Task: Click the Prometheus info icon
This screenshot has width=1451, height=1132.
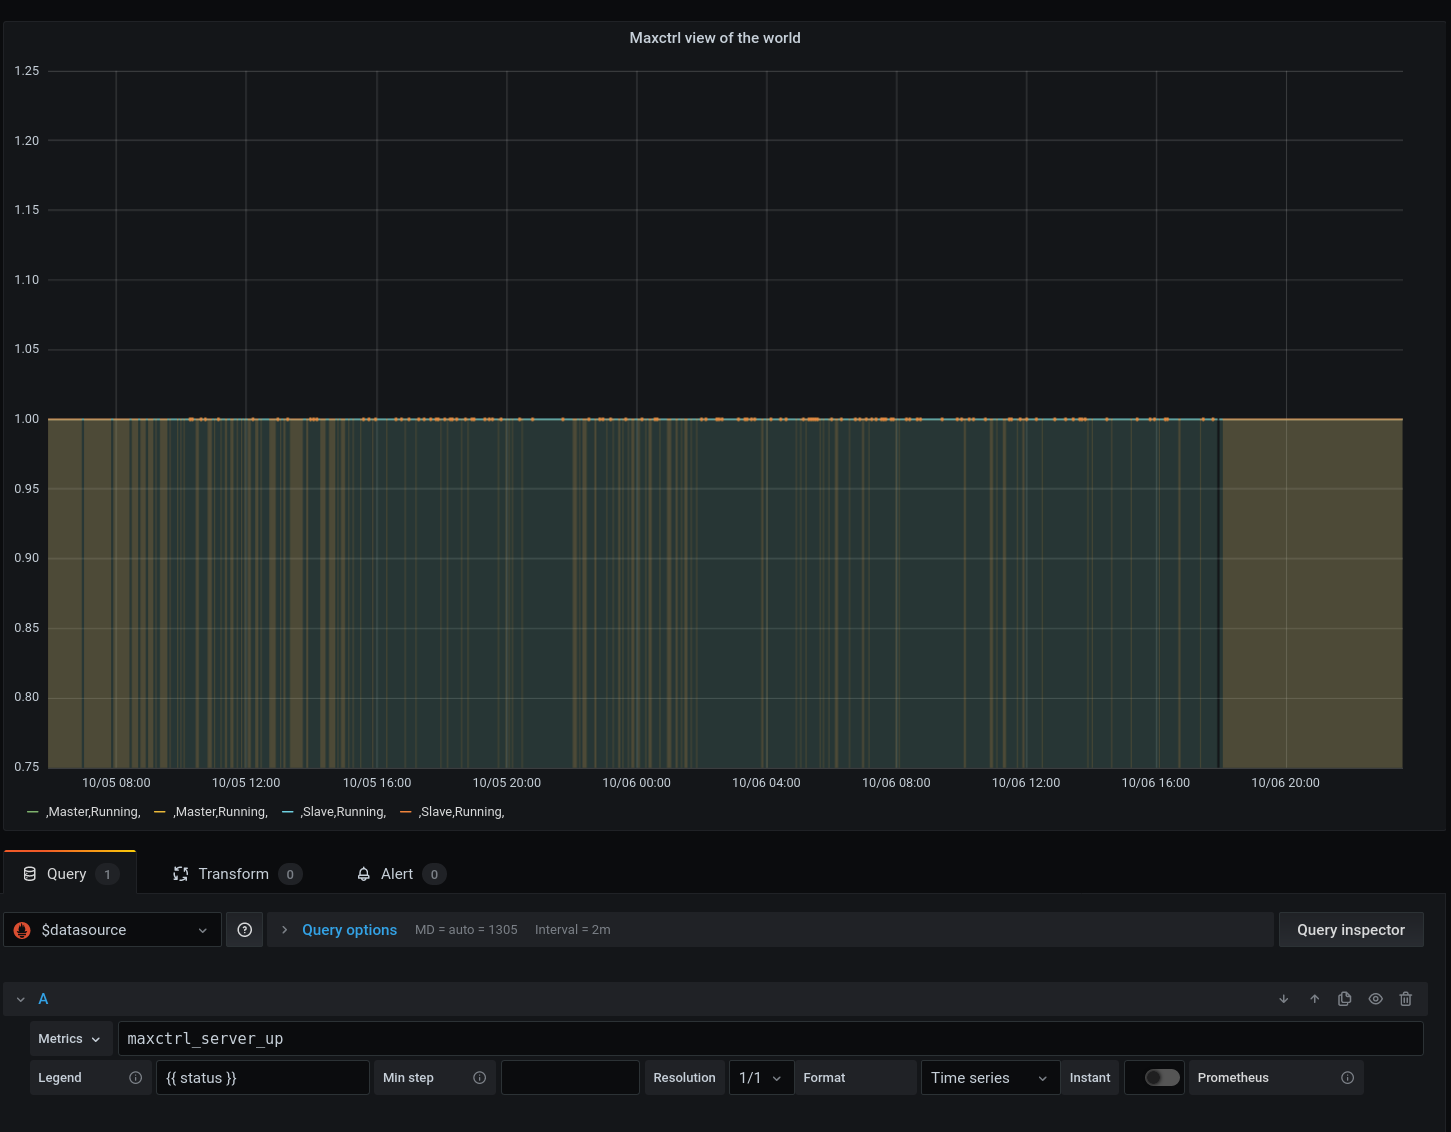Action: coord(1347,1078)
